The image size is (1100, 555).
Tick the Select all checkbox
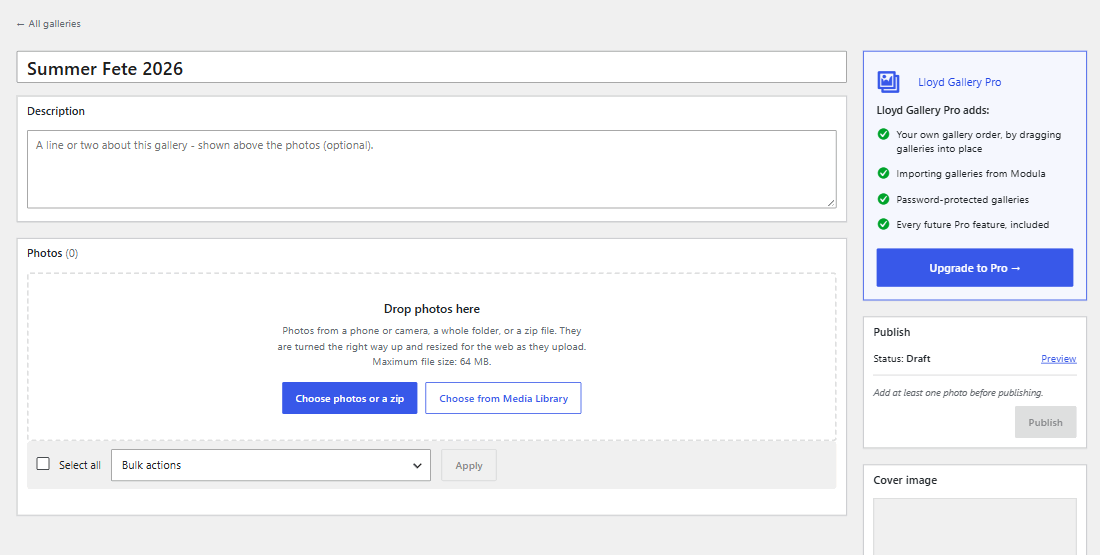click(43, 464)
